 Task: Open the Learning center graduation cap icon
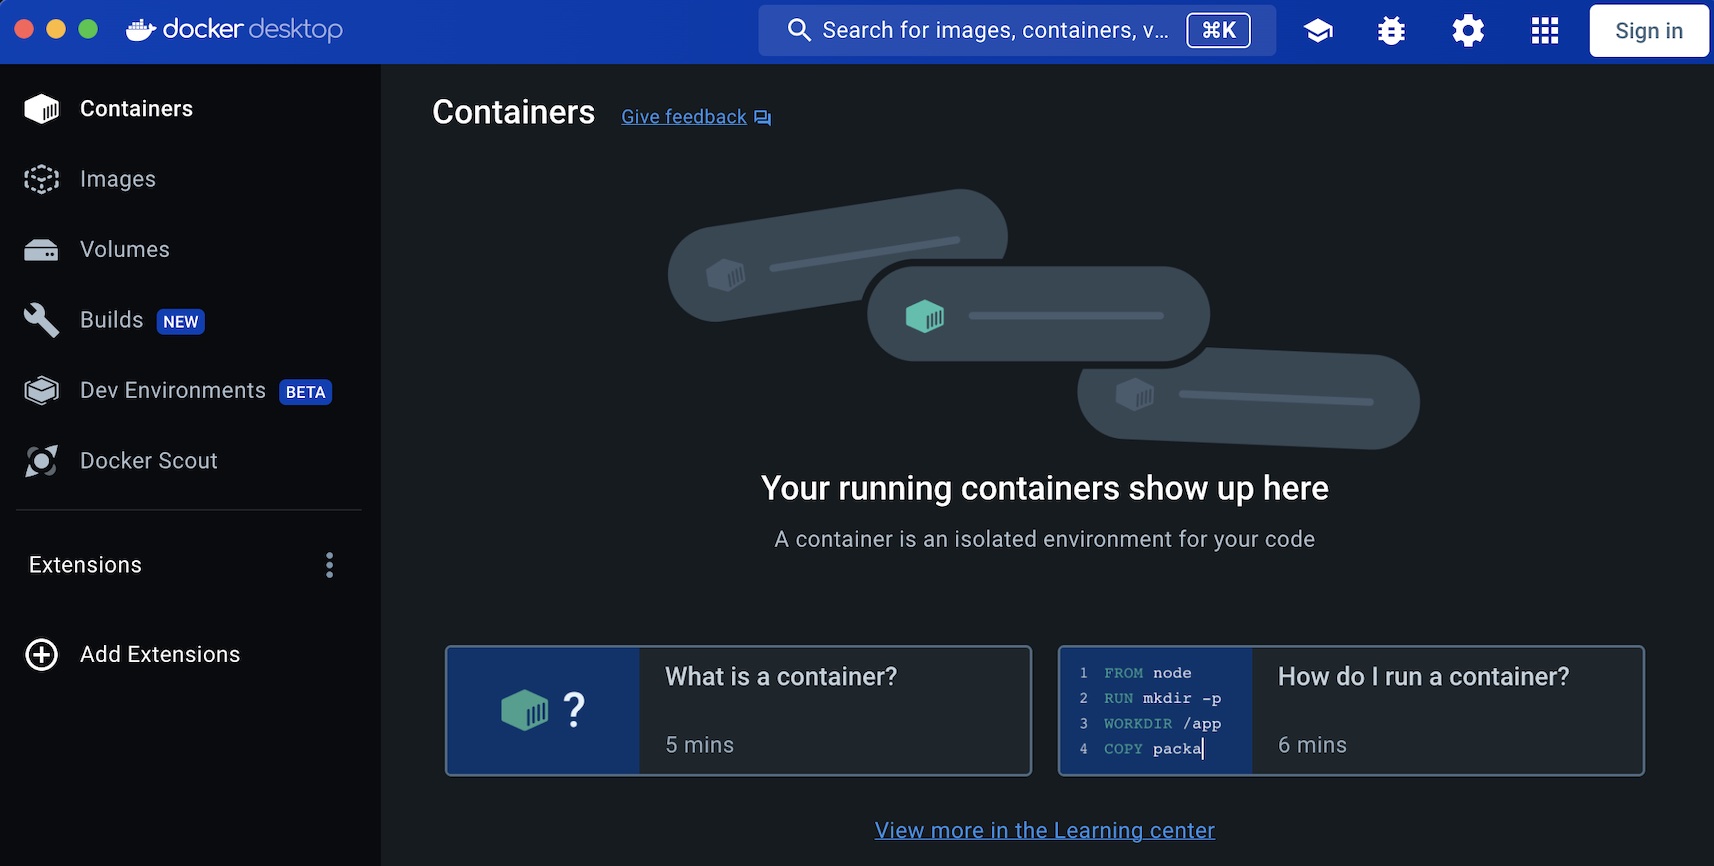pos(1318,31)
